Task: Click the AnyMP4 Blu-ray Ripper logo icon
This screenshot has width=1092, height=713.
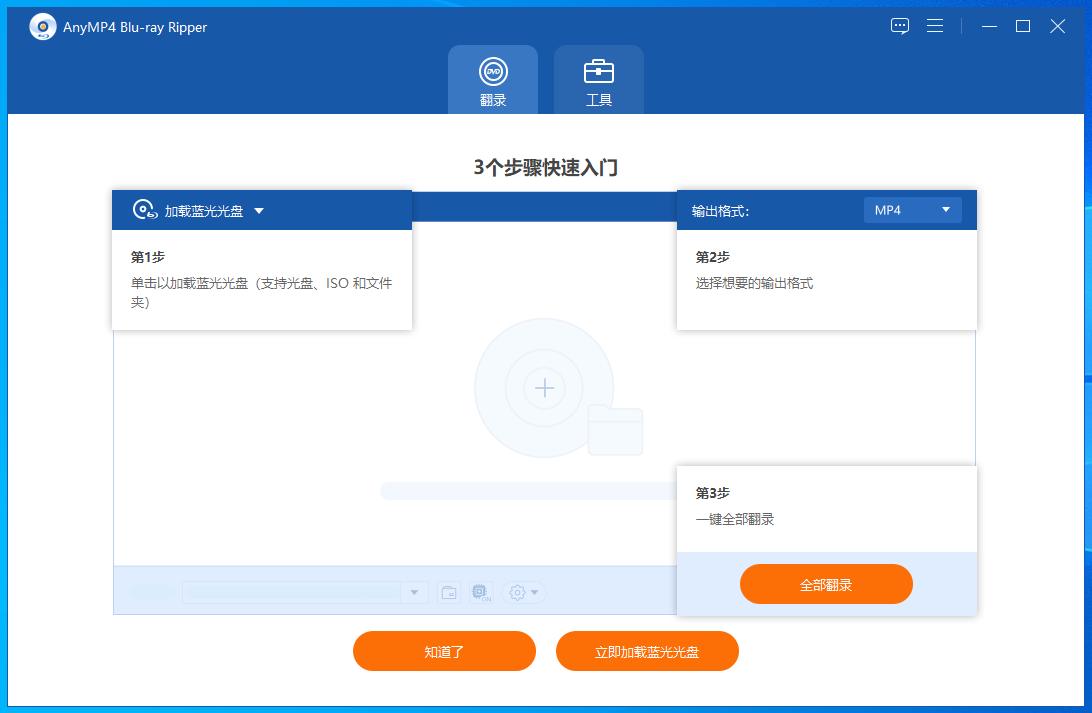Action: click(42, 27)
